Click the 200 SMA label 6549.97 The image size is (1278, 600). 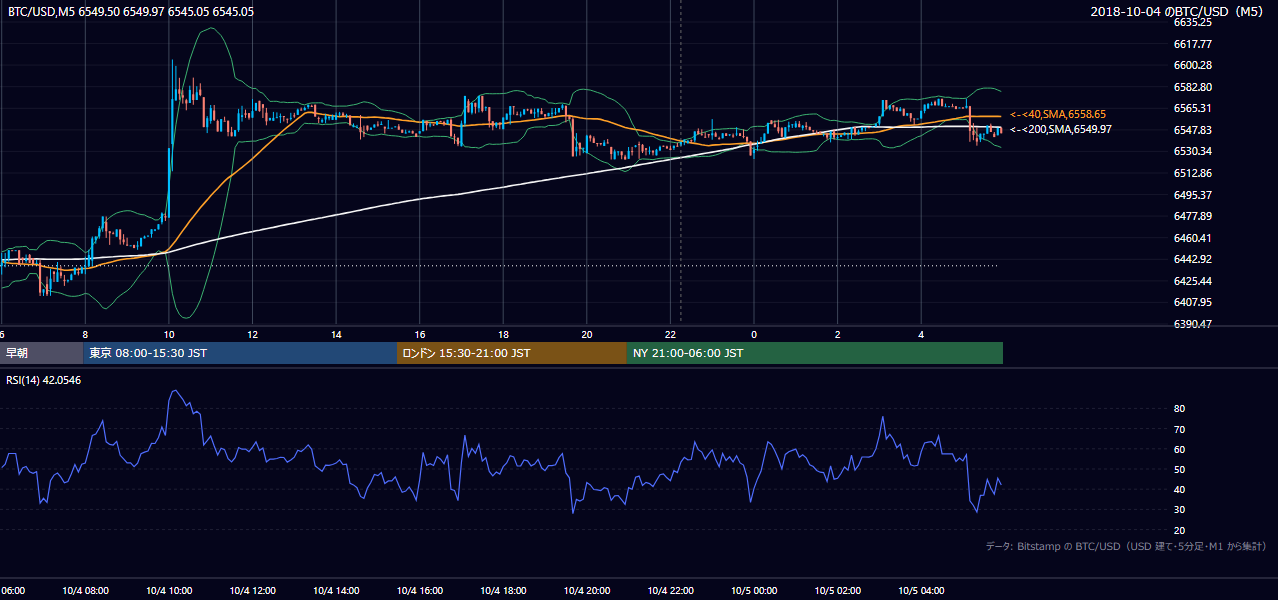point(1061,129)
